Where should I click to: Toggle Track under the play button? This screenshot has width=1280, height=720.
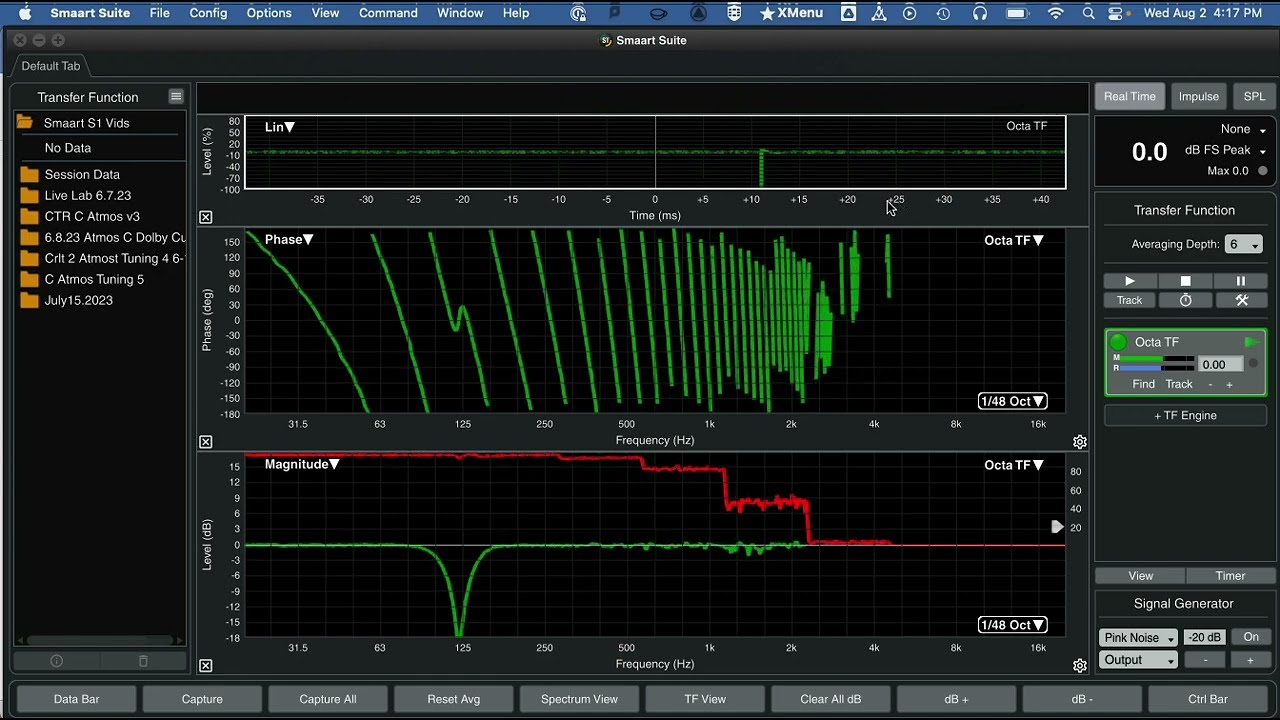click(x=1130, y=300)
